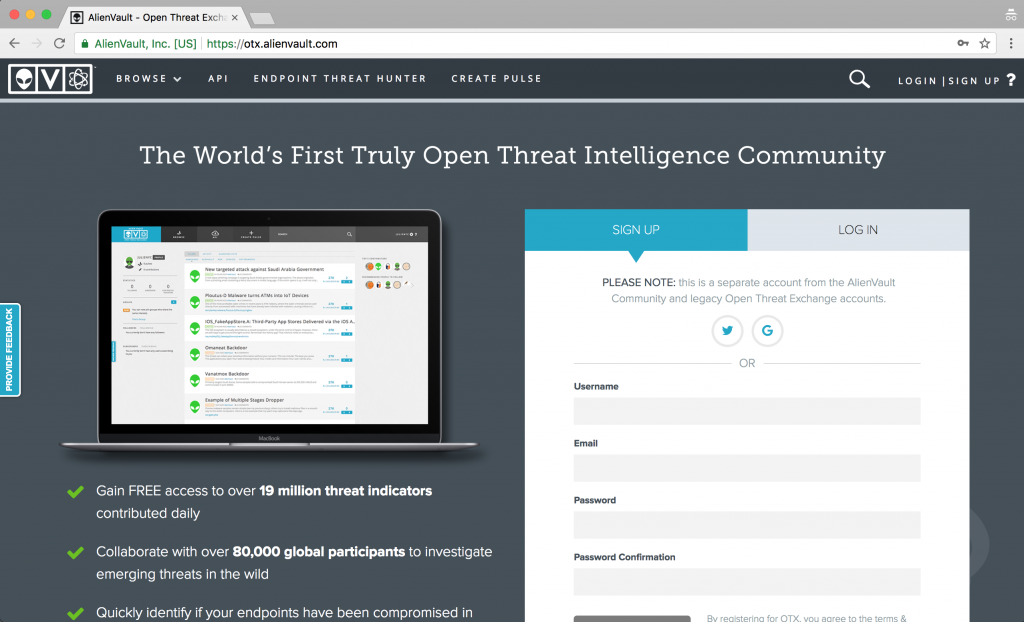This screenshot has height=622, width=1024.
Task: Switch to the Log In tab
Action: (857, 230)
